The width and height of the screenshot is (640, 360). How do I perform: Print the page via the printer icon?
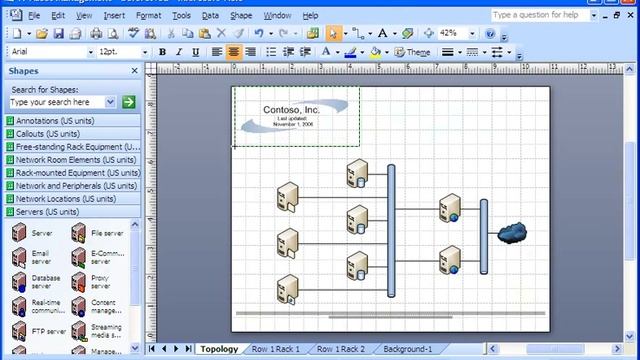point(96,33)
